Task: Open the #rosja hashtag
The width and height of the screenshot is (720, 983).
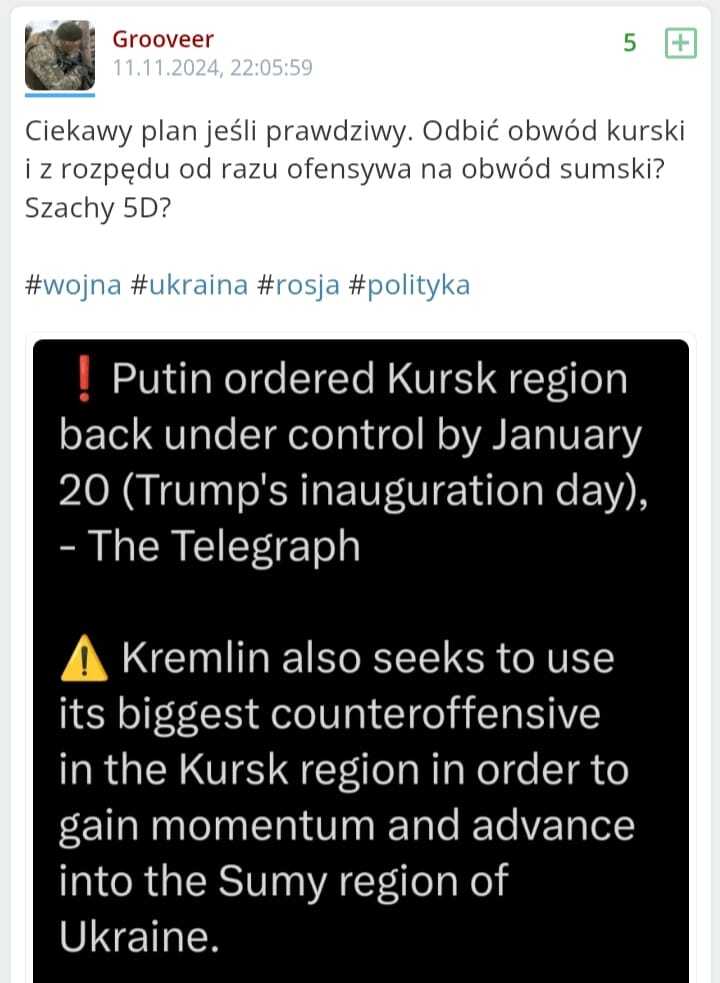Action: (297, 285)
